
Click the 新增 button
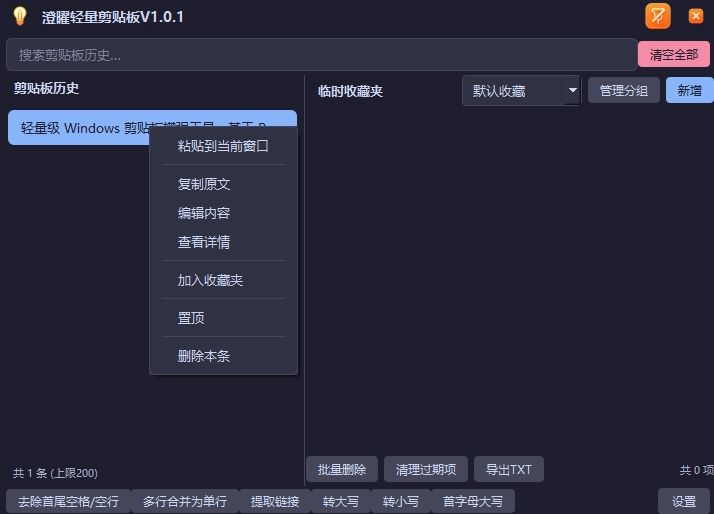click(689, 90)
